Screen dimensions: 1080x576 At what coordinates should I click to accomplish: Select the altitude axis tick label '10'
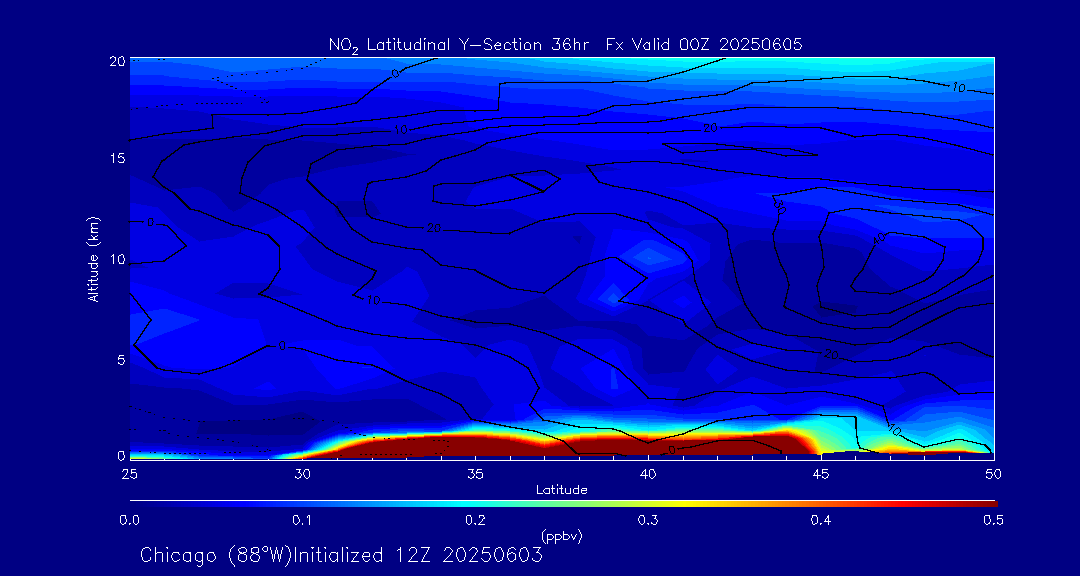pyautogui.click(x=117, y=259)
